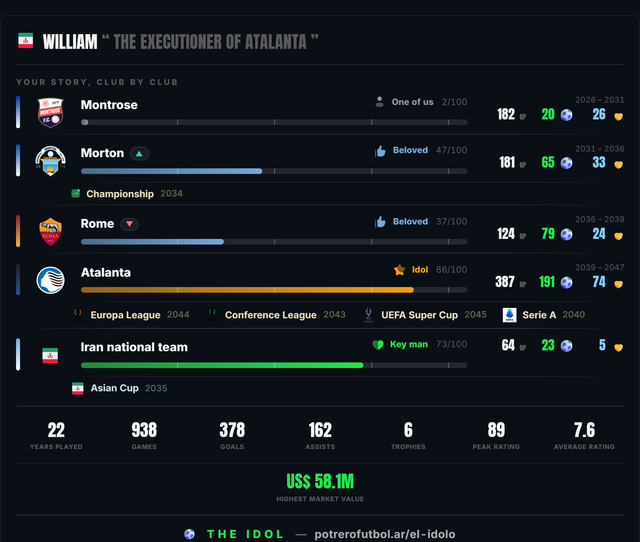Click the green up arrow beside Morton

(x=139, y=153)
